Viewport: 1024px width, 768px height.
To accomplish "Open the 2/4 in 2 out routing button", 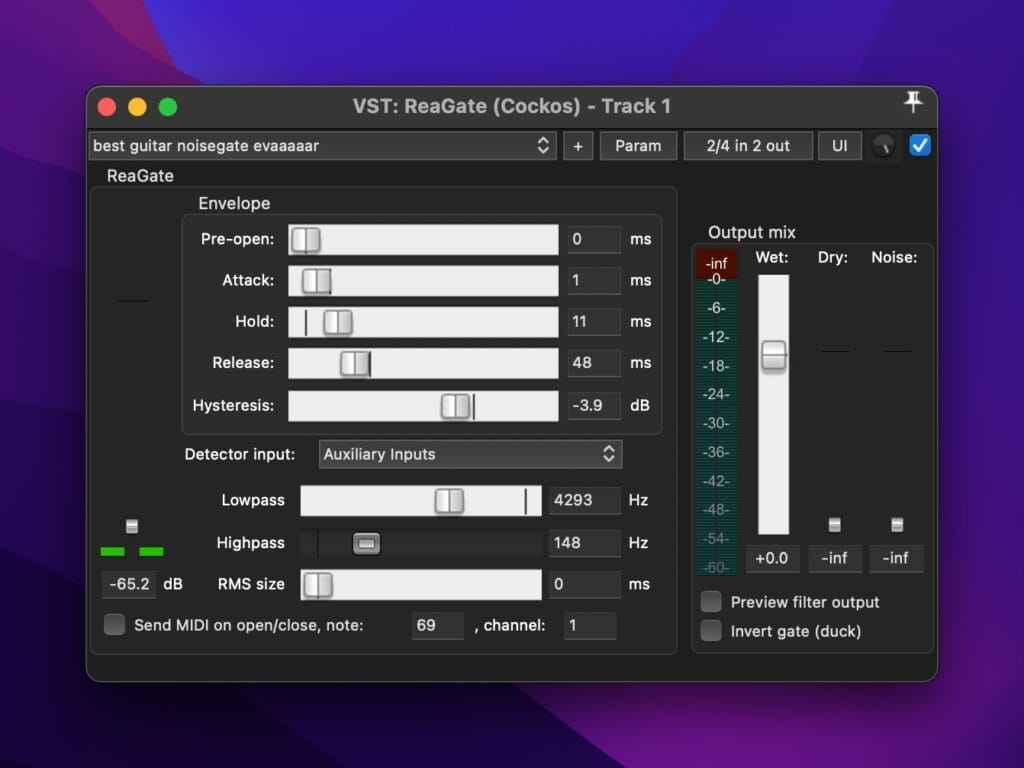I will 748,146.
